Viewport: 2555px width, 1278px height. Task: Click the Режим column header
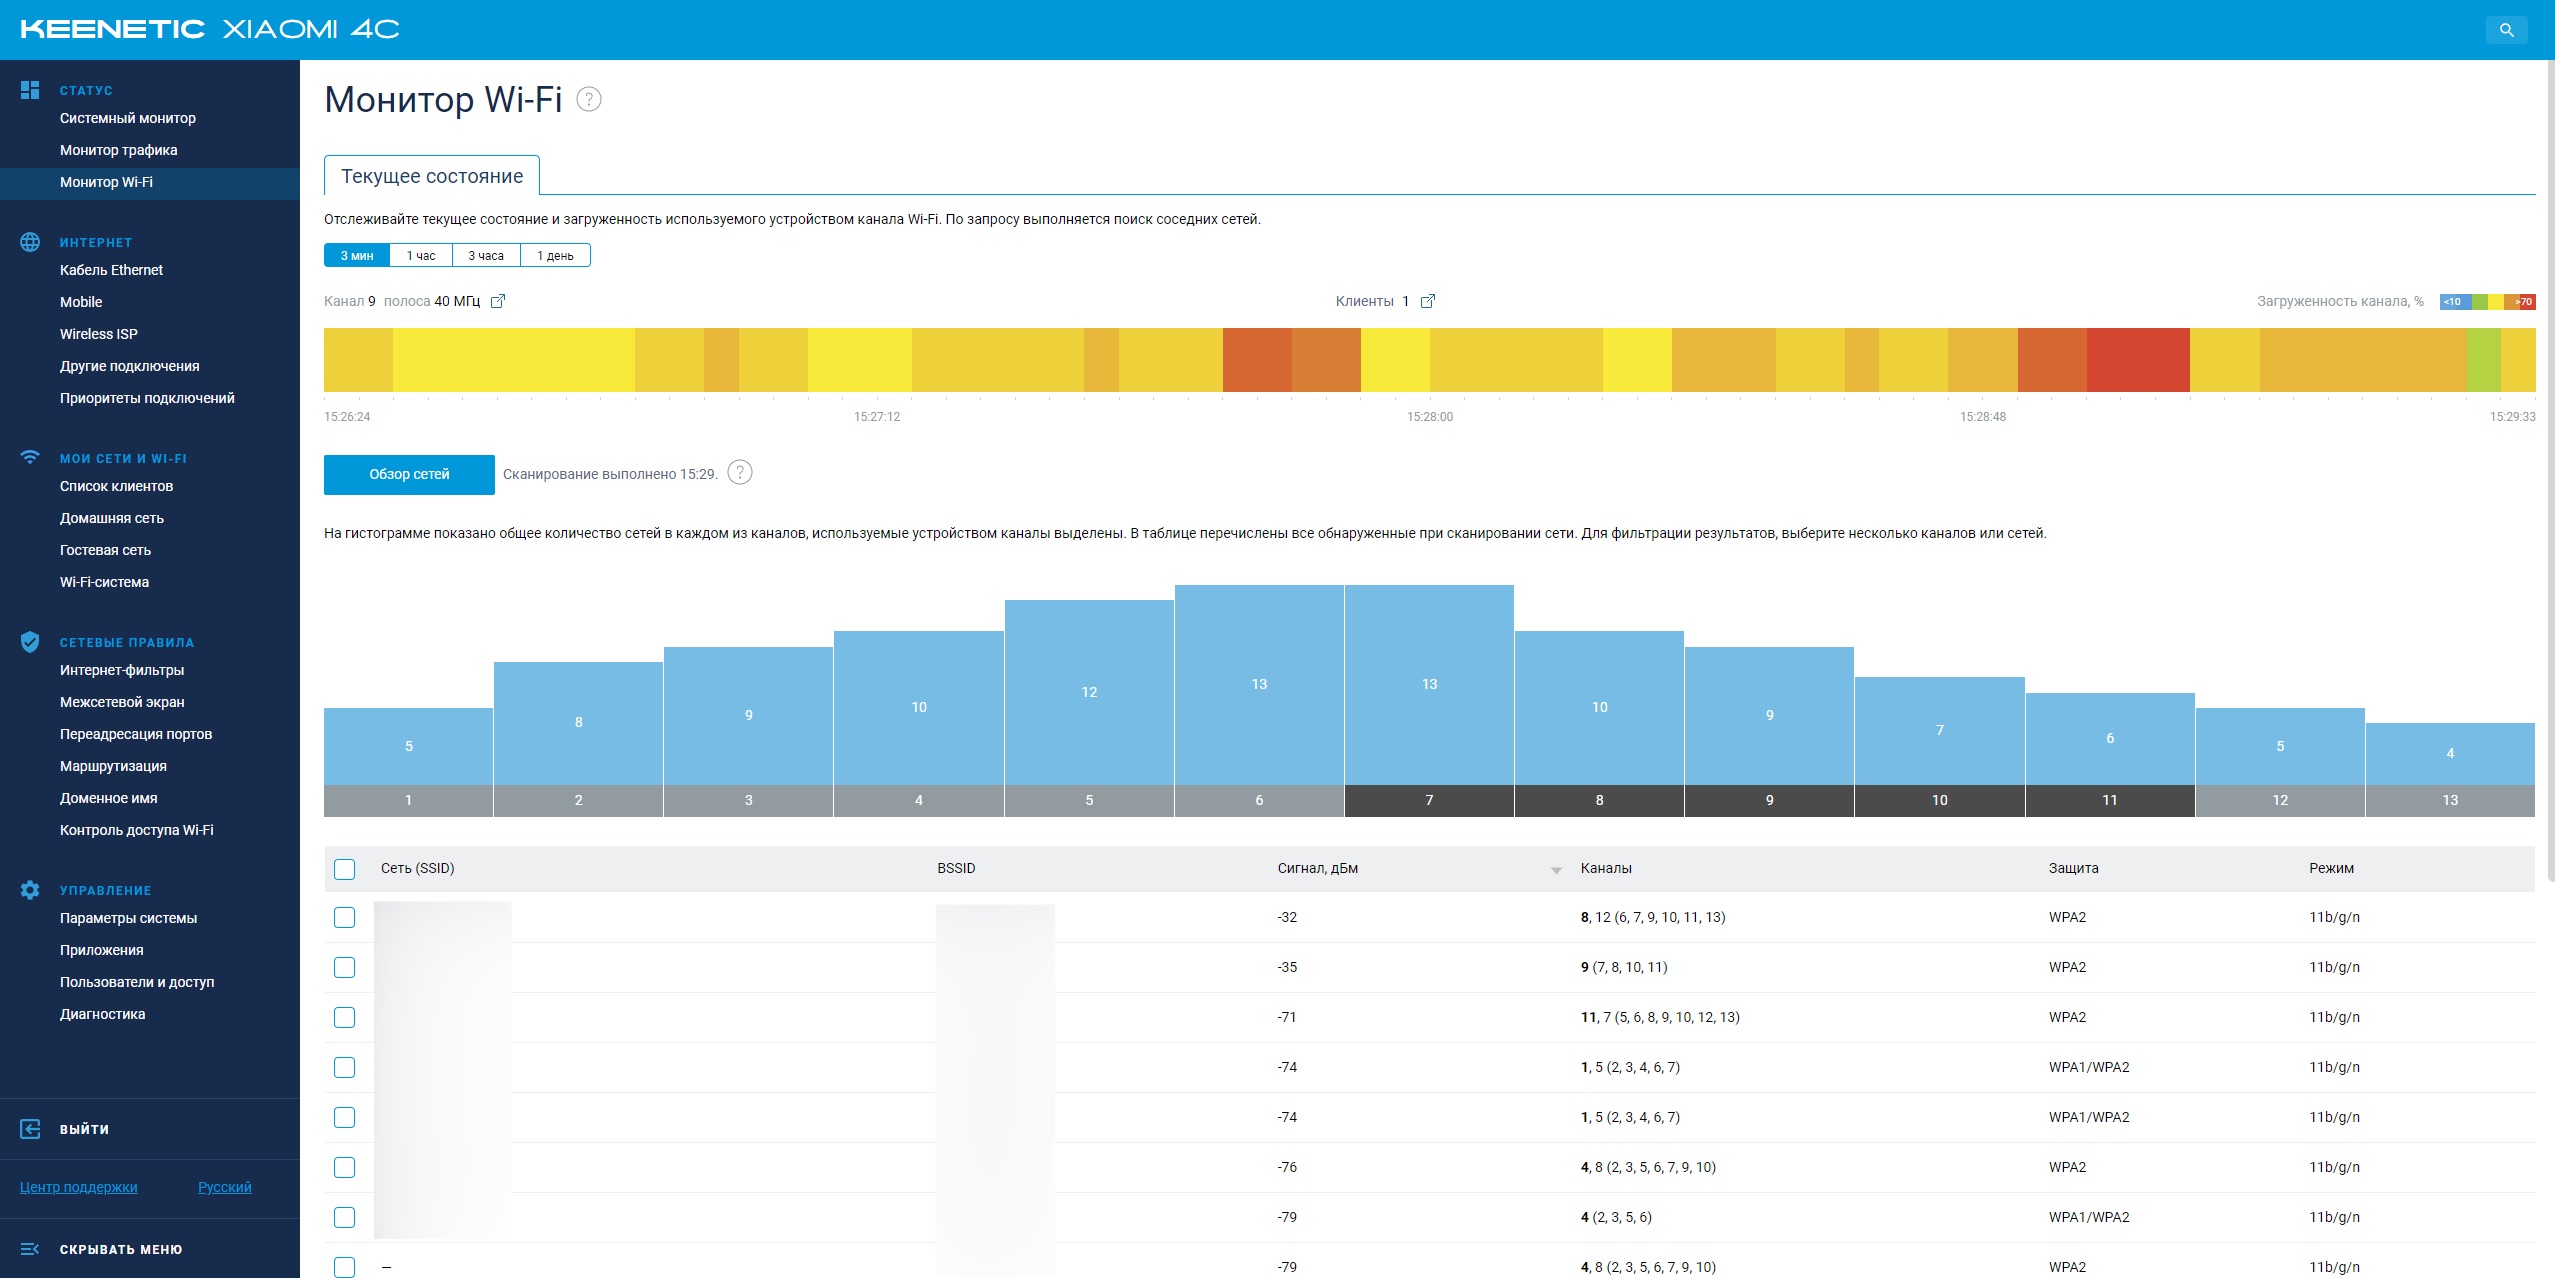tap(2331, 868)
